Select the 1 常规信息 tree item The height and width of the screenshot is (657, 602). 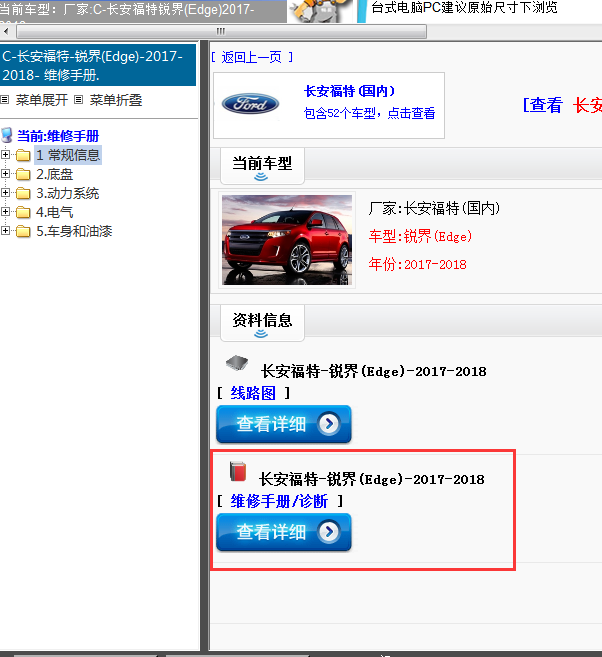(68, 155)
